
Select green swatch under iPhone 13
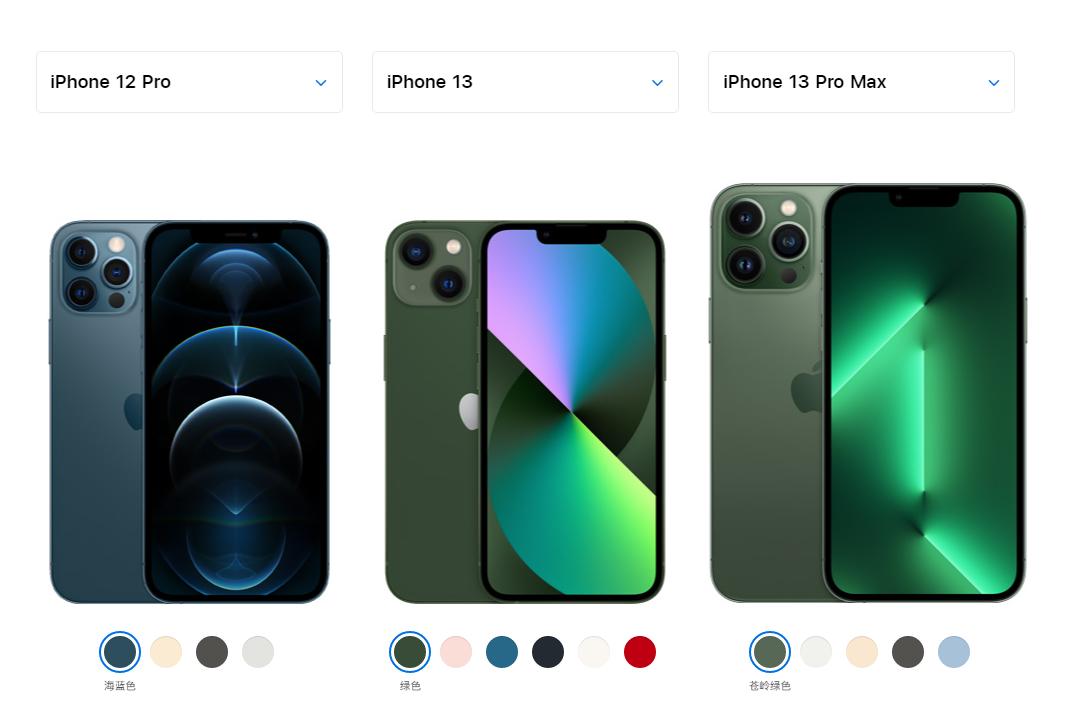coord(410,652)
